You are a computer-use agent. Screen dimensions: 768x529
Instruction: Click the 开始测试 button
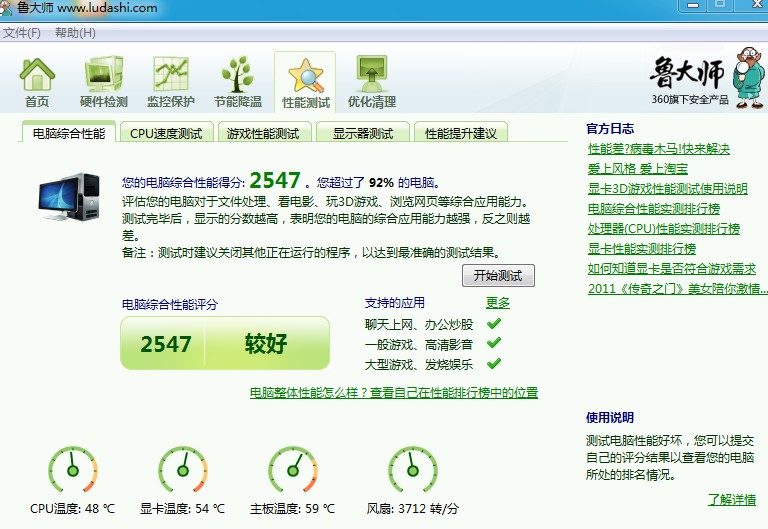[x=498, y=276]
